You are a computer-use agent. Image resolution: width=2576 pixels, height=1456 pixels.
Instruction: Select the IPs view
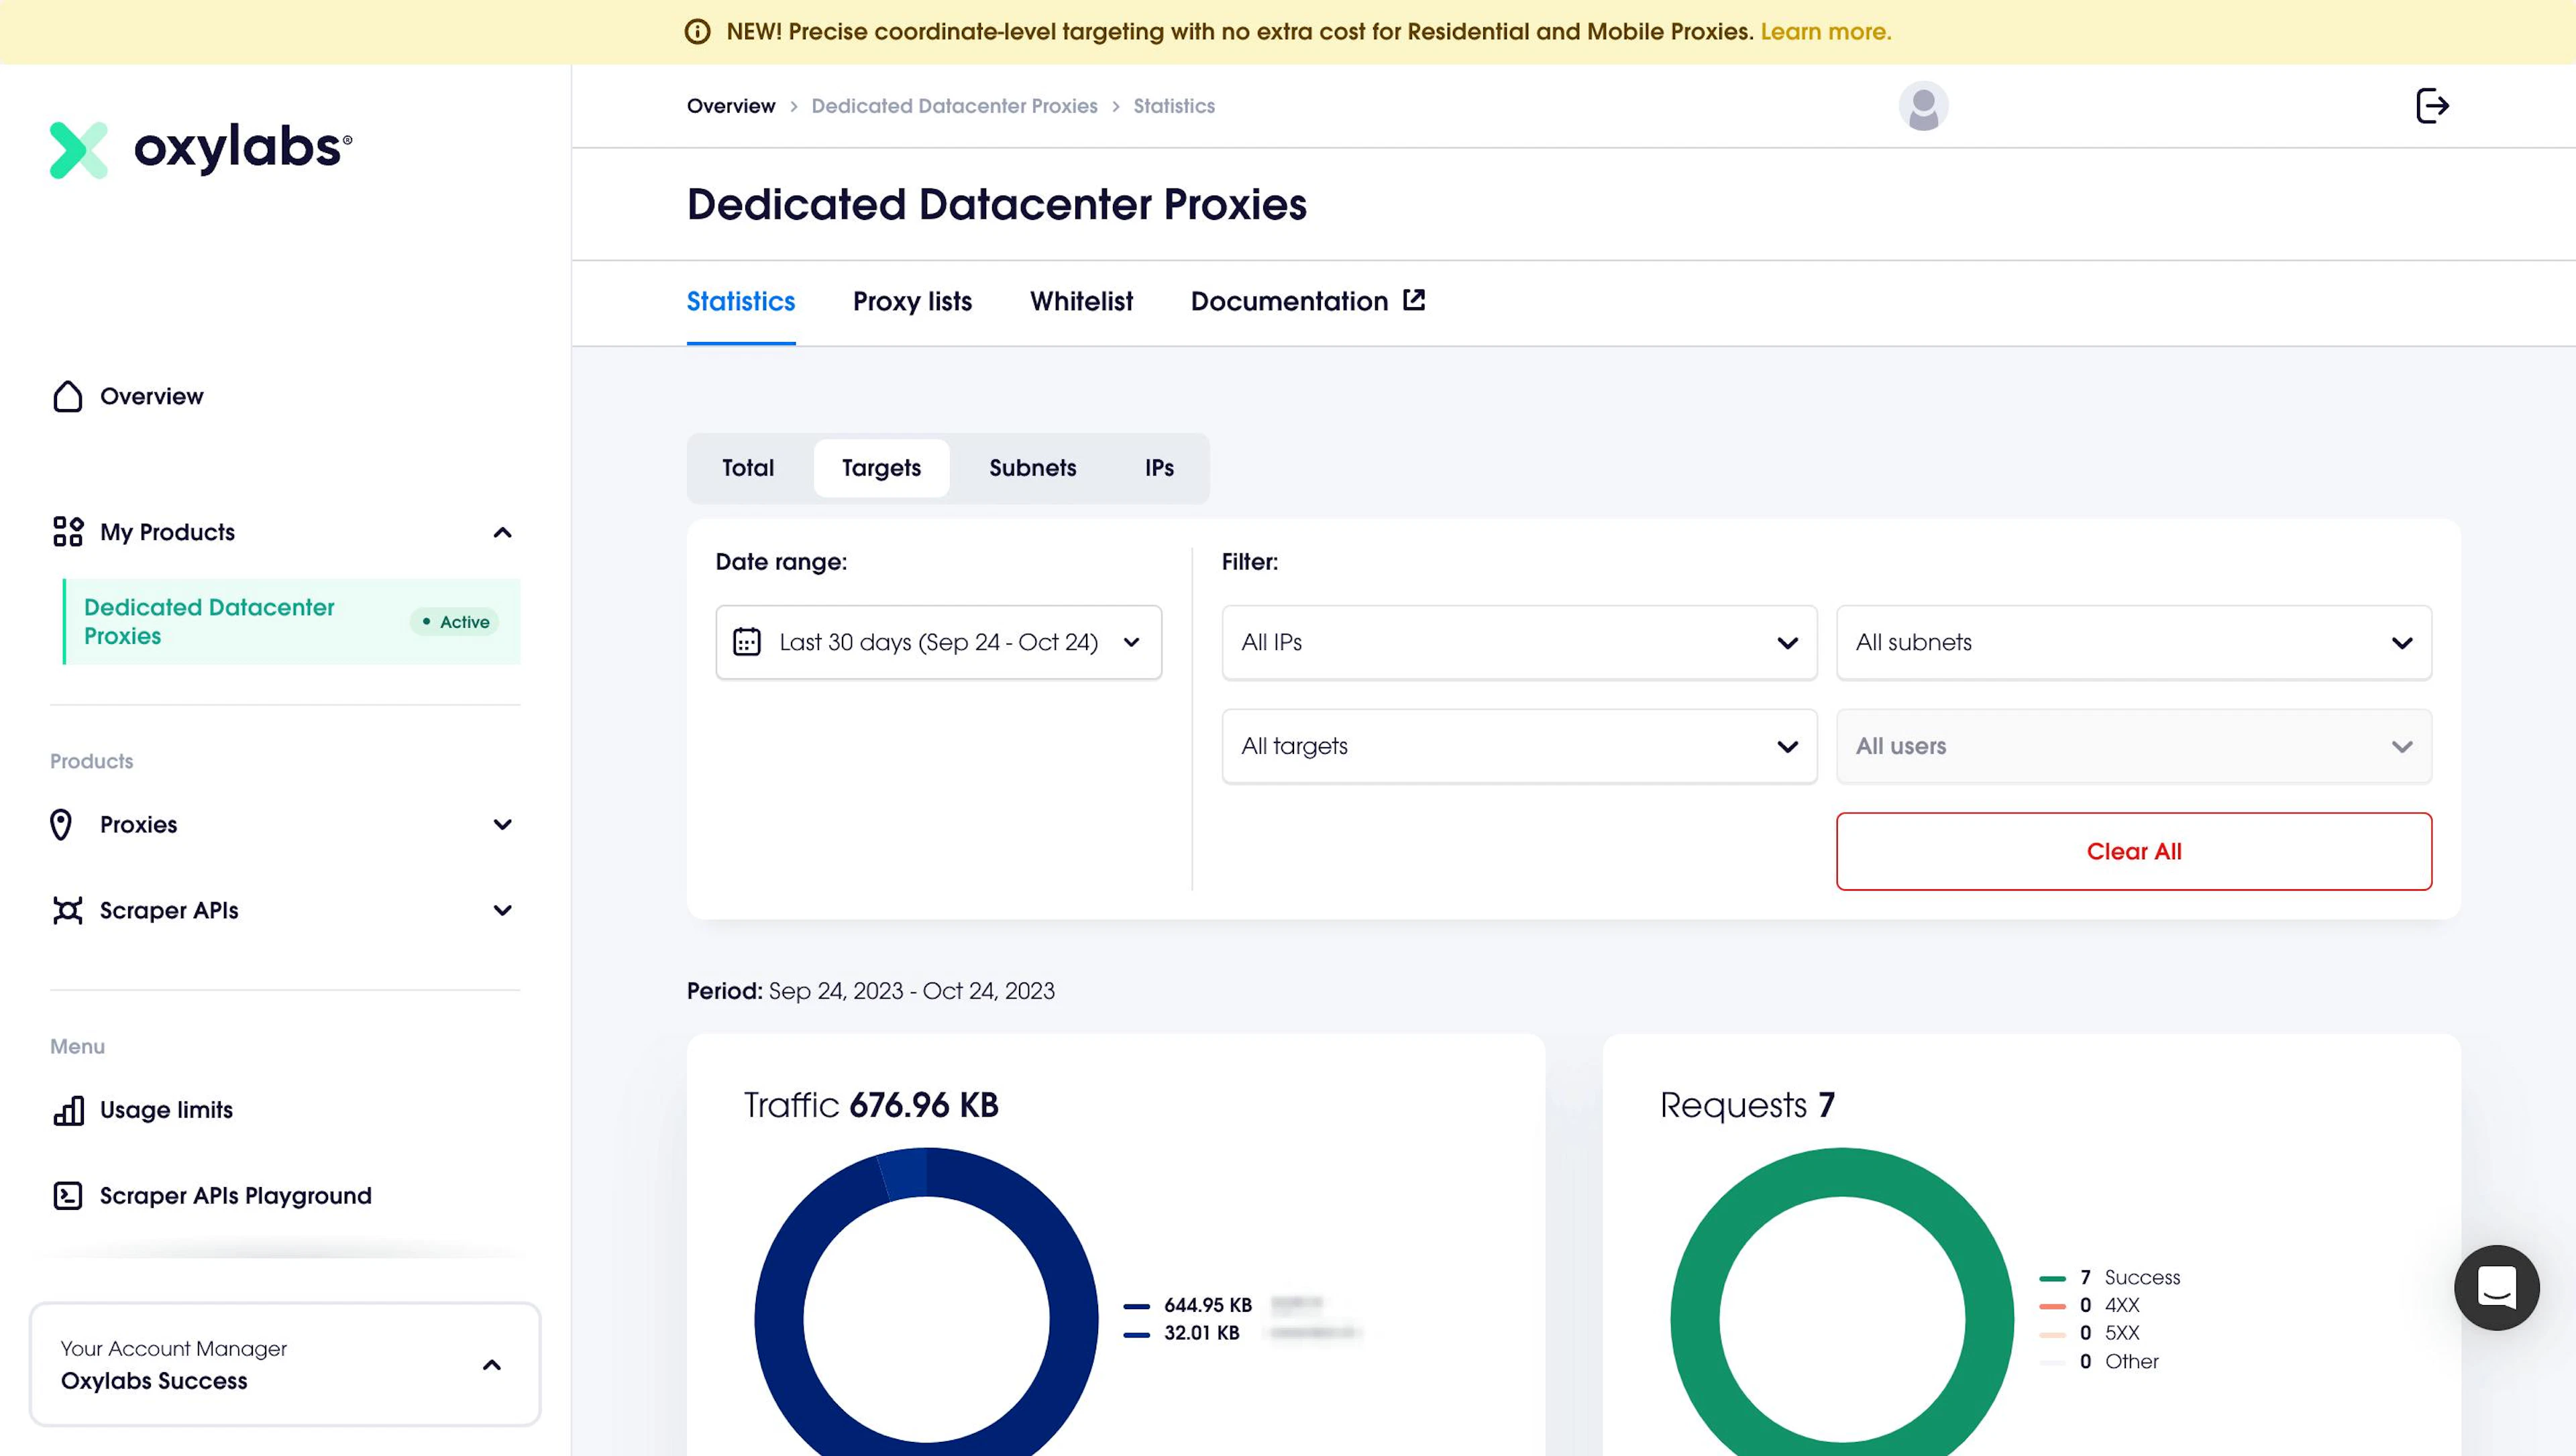tap(1159, 468)
